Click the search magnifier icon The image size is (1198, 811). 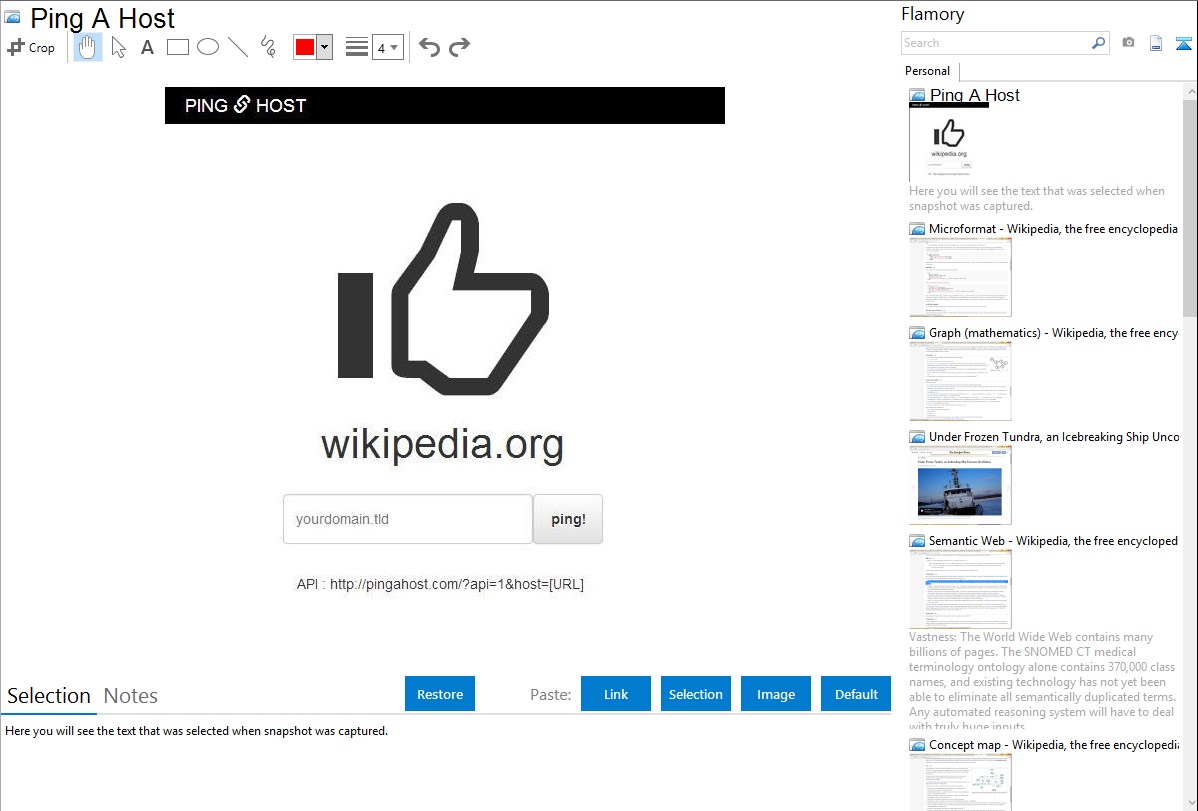click(1099, 43)
